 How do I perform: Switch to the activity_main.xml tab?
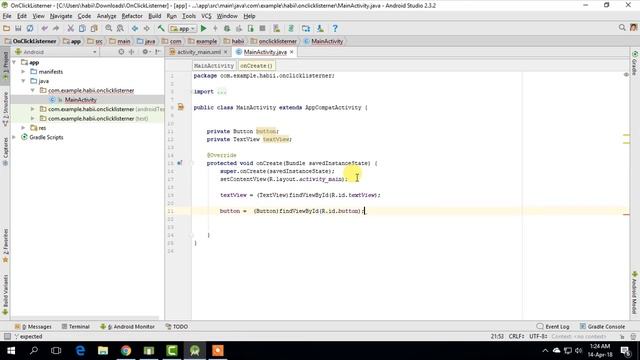click(x=199, y=52)
